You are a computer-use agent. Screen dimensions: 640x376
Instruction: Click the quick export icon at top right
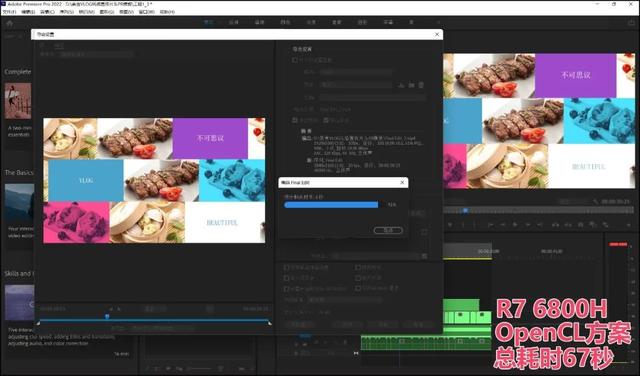click(x=631, y=23)
